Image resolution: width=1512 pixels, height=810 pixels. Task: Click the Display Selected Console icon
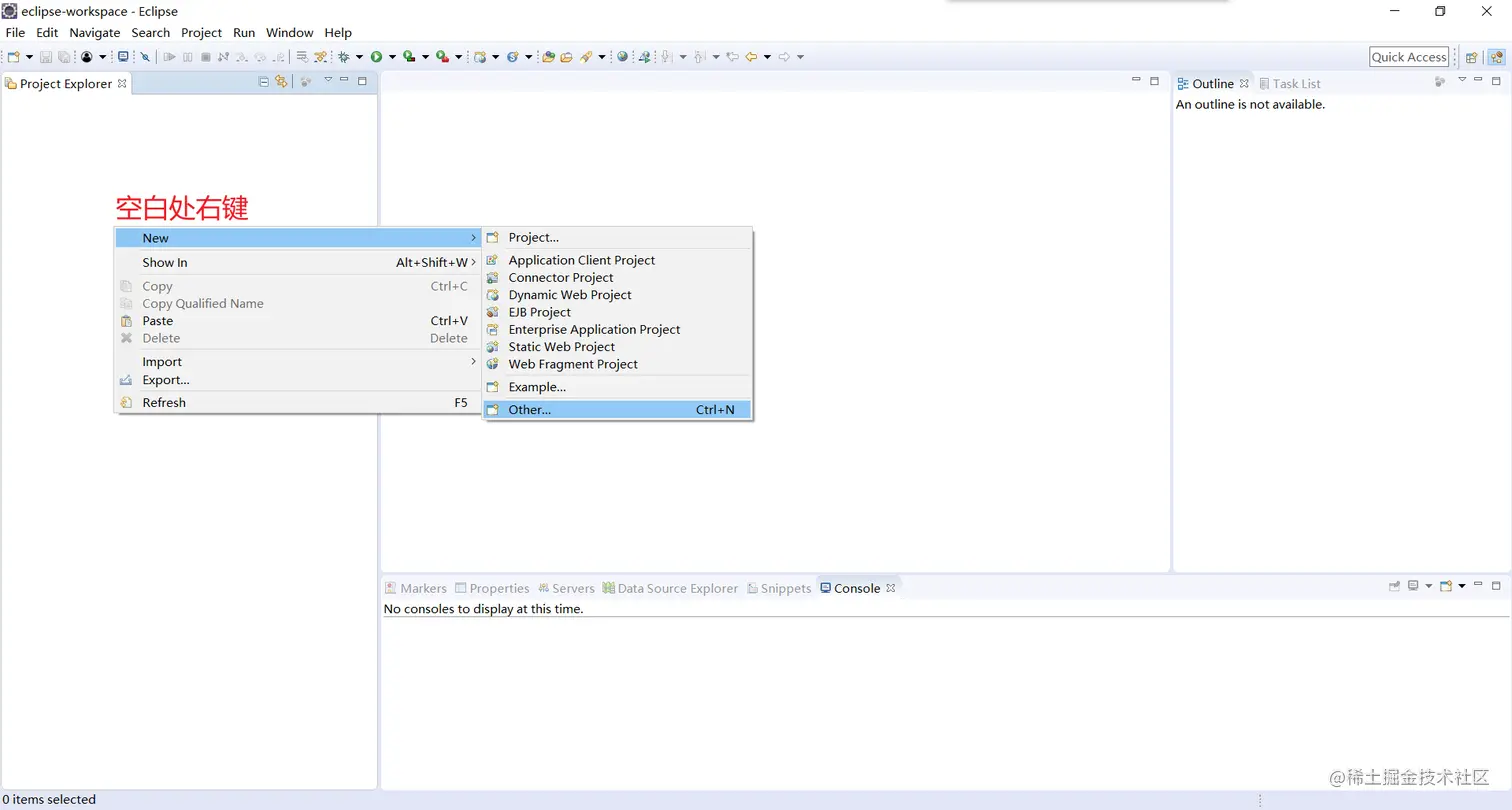[x=1413, y=586]
